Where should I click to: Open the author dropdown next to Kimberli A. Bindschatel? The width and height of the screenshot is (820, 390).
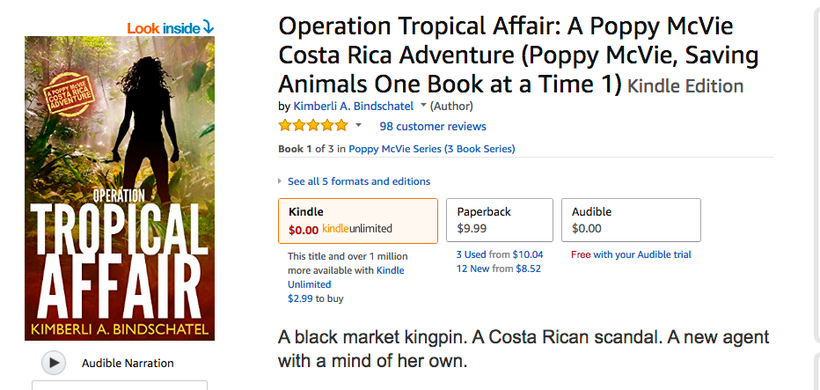point(423,106)
